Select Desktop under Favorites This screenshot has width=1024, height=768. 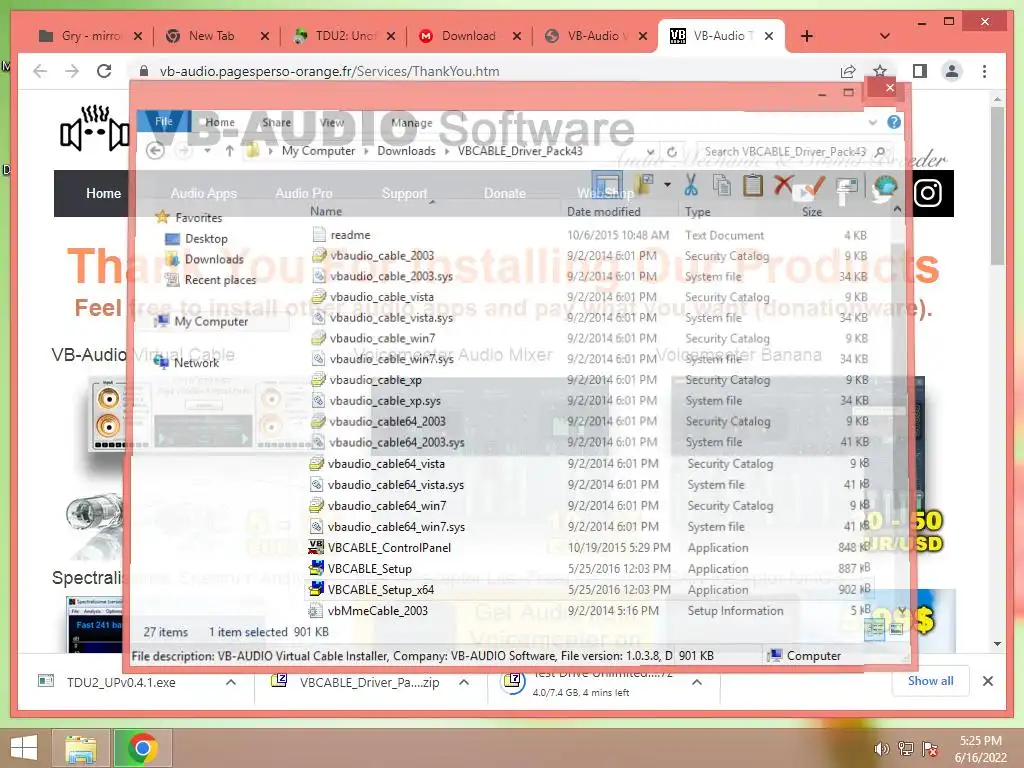206,239
